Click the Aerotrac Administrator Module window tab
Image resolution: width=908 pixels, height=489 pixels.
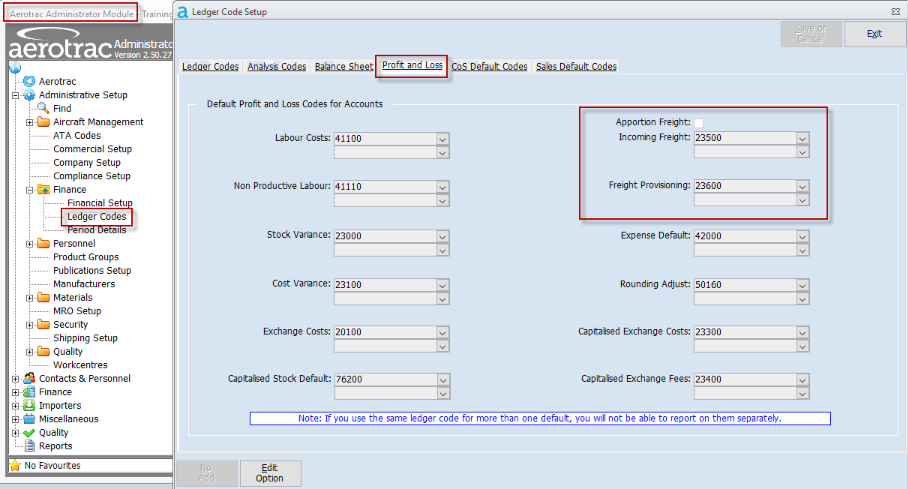click(x=71, y=13)
